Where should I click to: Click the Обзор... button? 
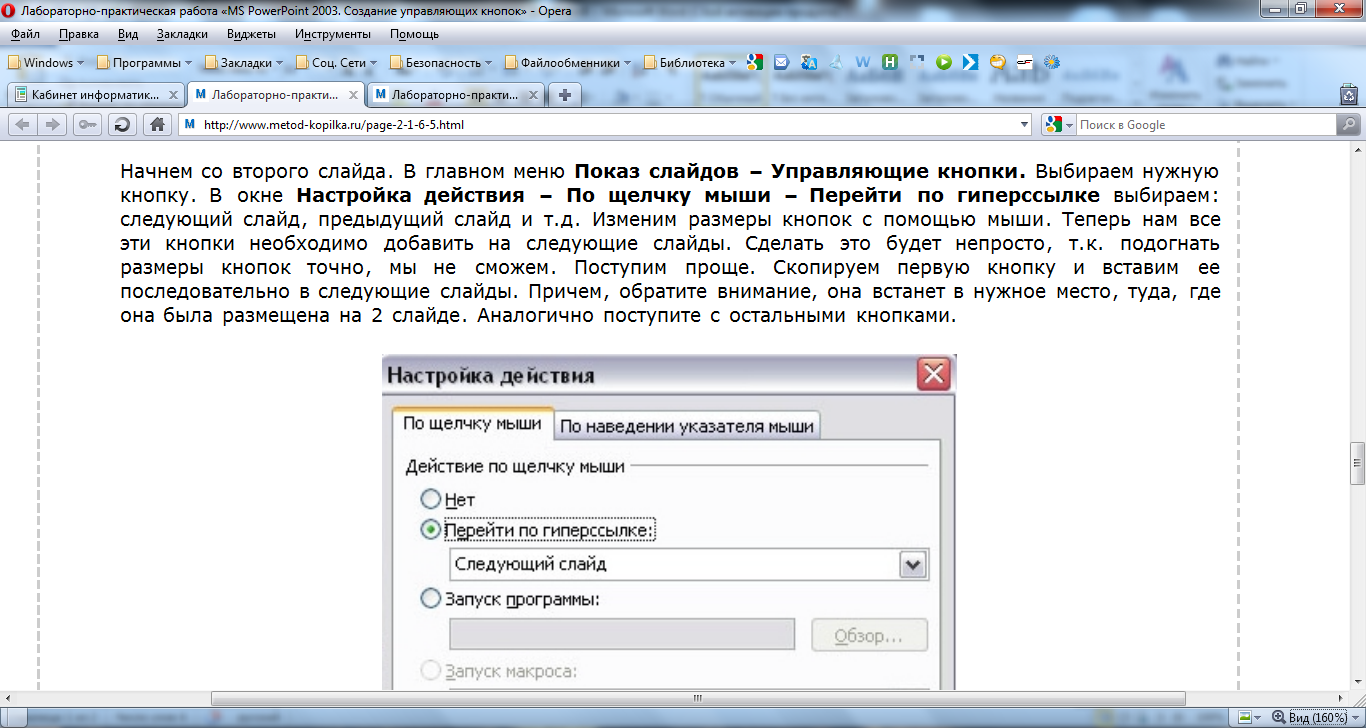(868, 635)
